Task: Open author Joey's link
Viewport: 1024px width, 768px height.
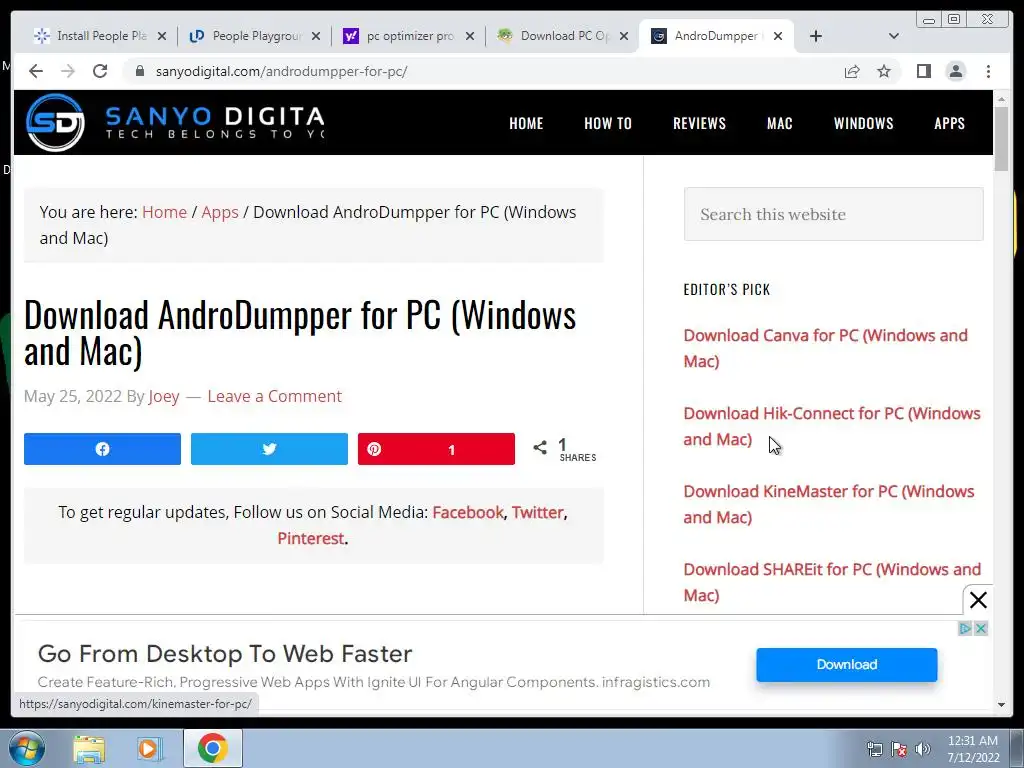Action: click(x=164, y=396)
